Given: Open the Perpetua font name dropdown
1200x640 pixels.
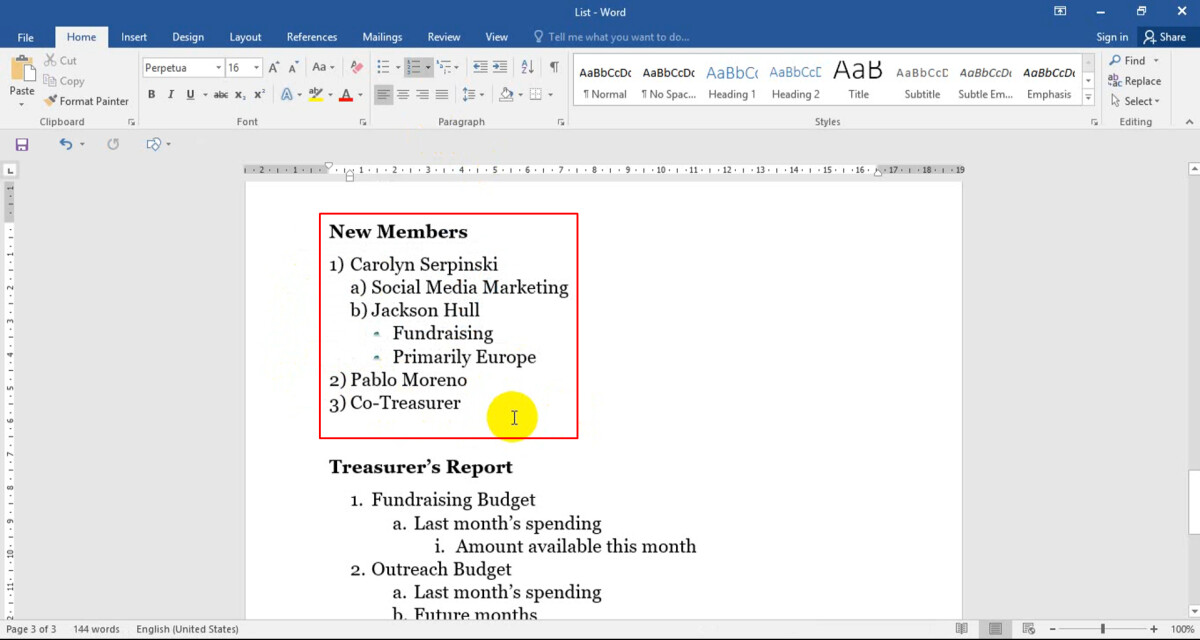Looking at the screenshot, I should click(x=218, y=68).
